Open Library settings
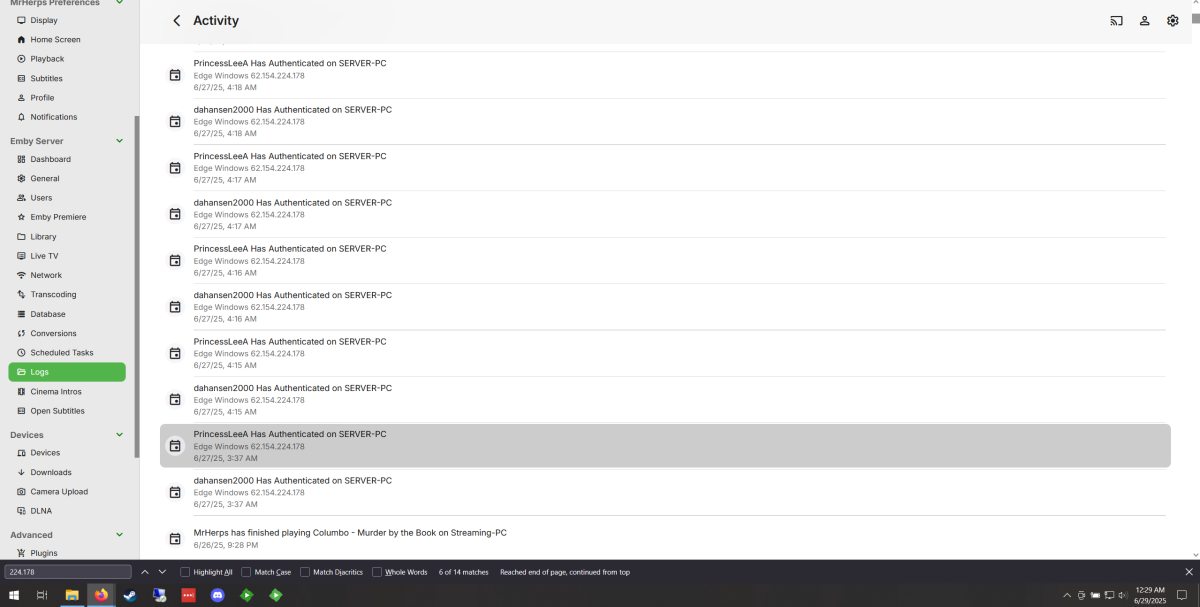 point(67,237)
